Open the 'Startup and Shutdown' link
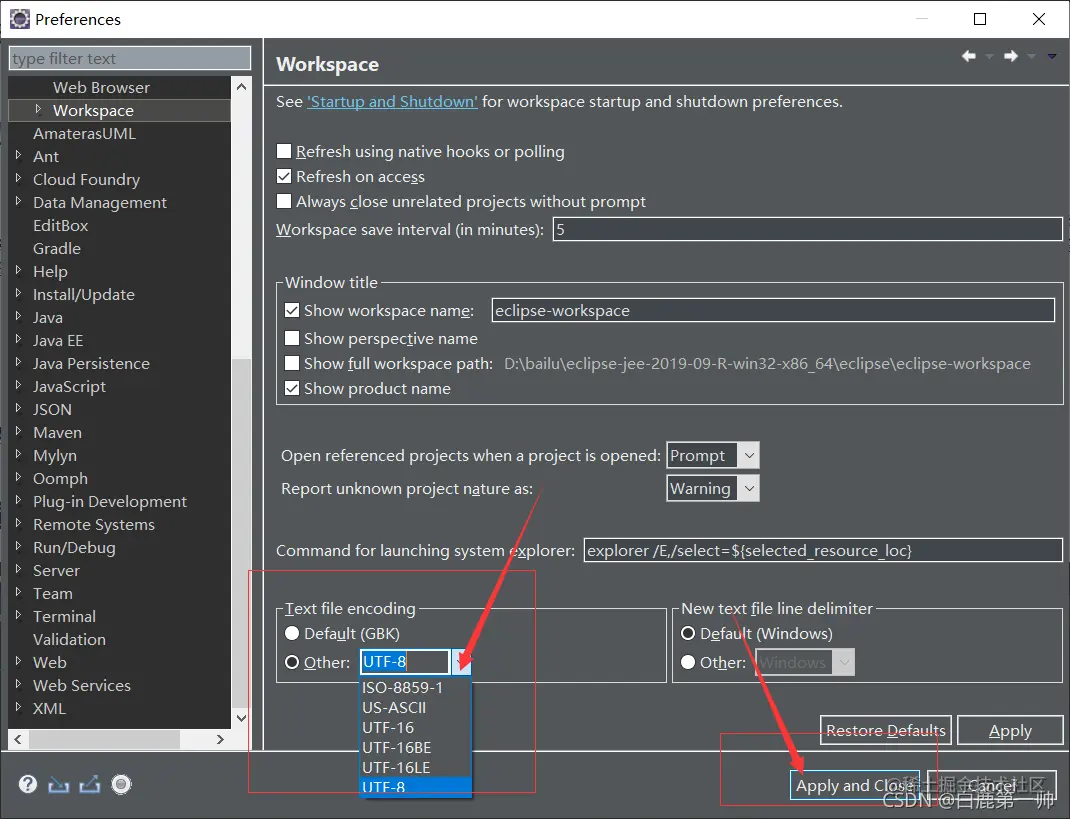 392,102
